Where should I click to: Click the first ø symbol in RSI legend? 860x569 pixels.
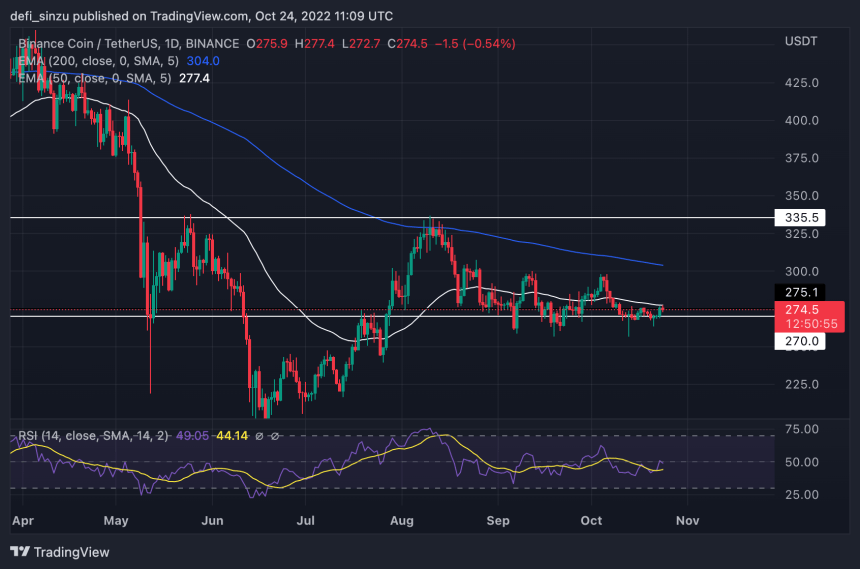(259, 436)
